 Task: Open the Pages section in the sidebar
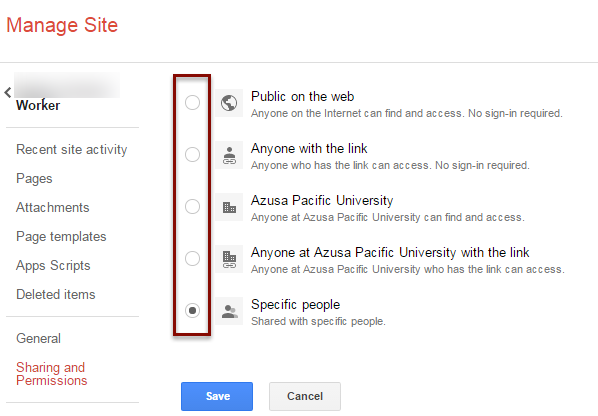point(34,178)
